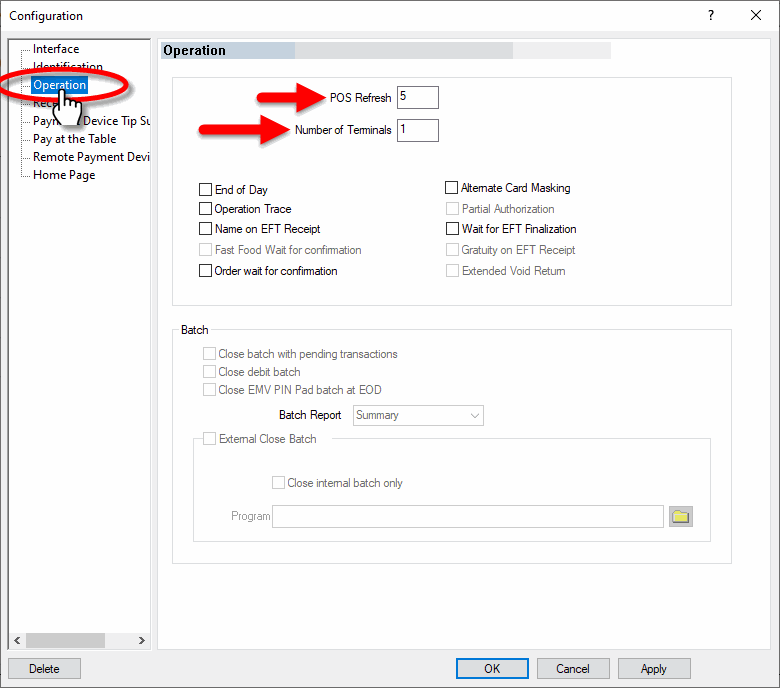Click the Apply button
780x688 pixels.
click(654, 669)
